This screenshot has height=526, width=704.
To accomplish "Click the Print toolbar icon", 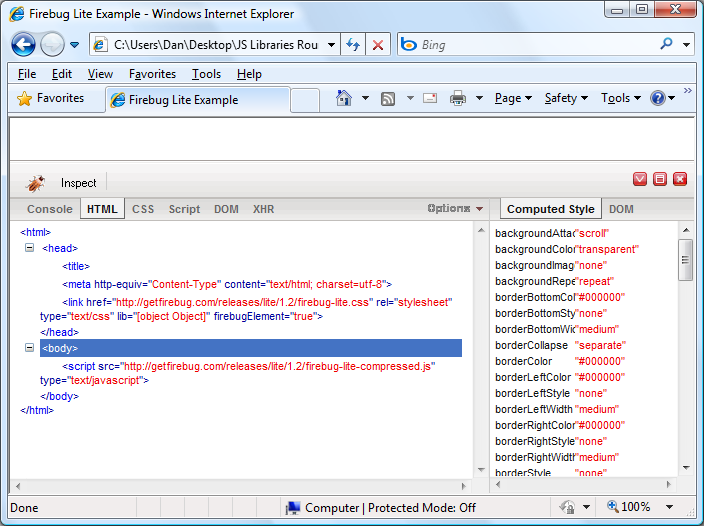I will (x=458, y=98).
